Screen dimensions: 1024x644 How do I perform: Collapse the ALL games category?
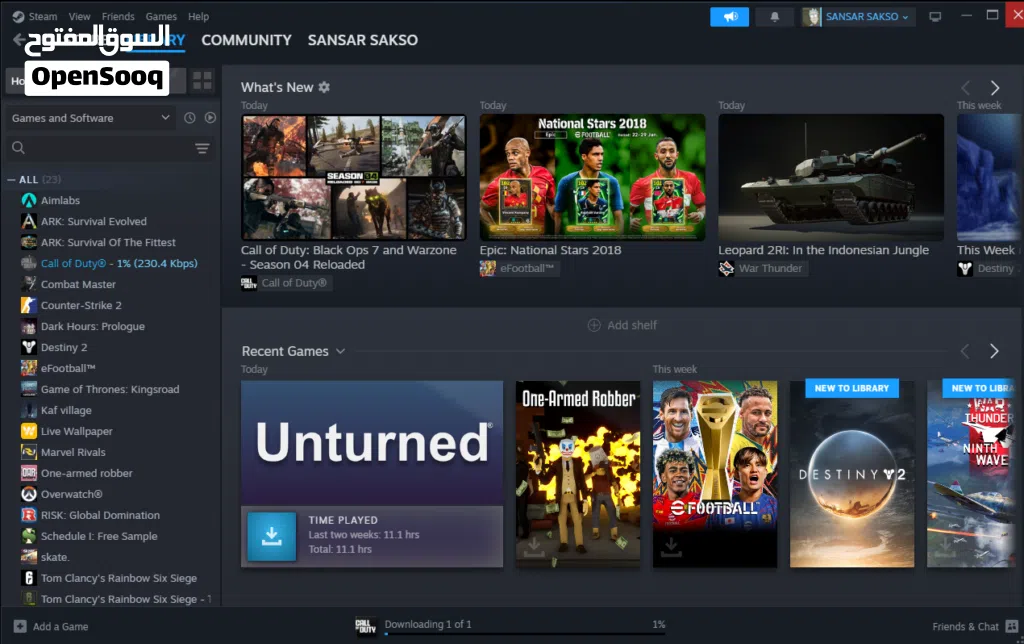pos(11,180)
